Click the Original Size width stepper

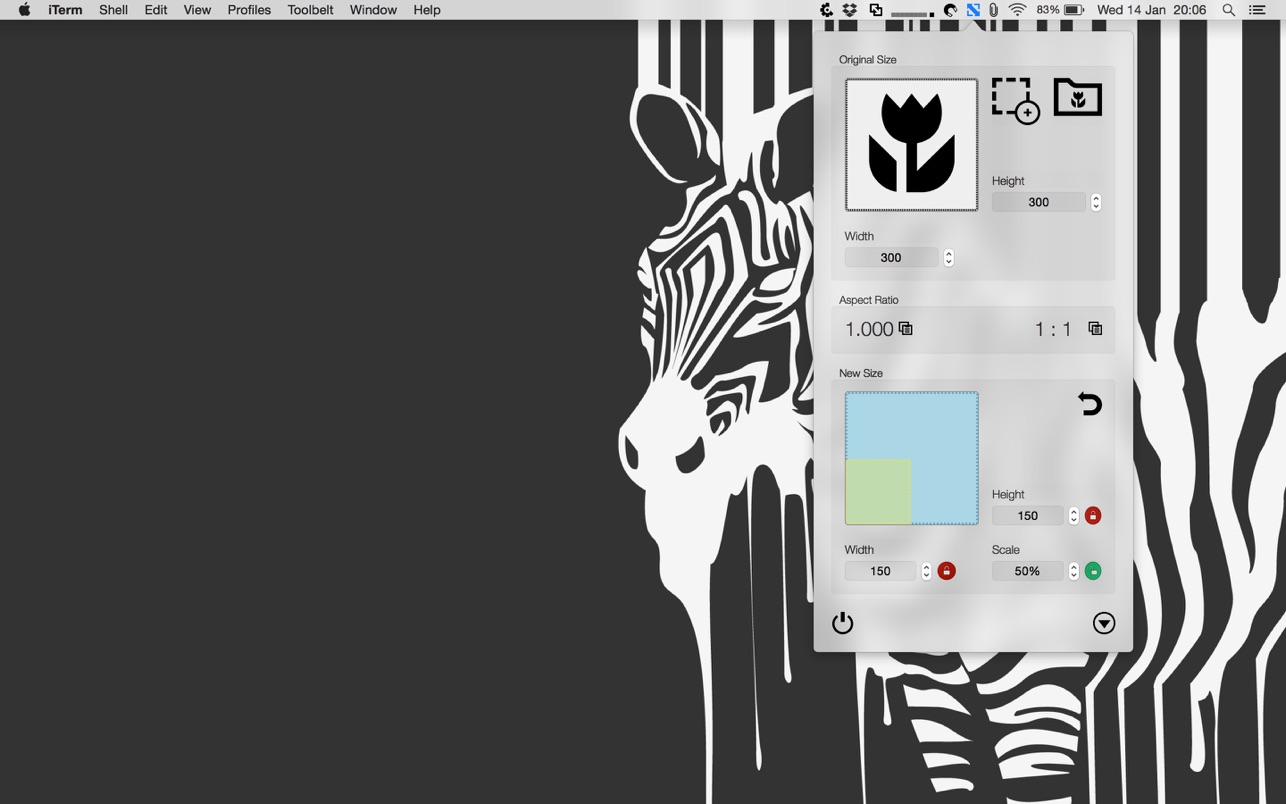pyautogui.click(x=949, y=258)
